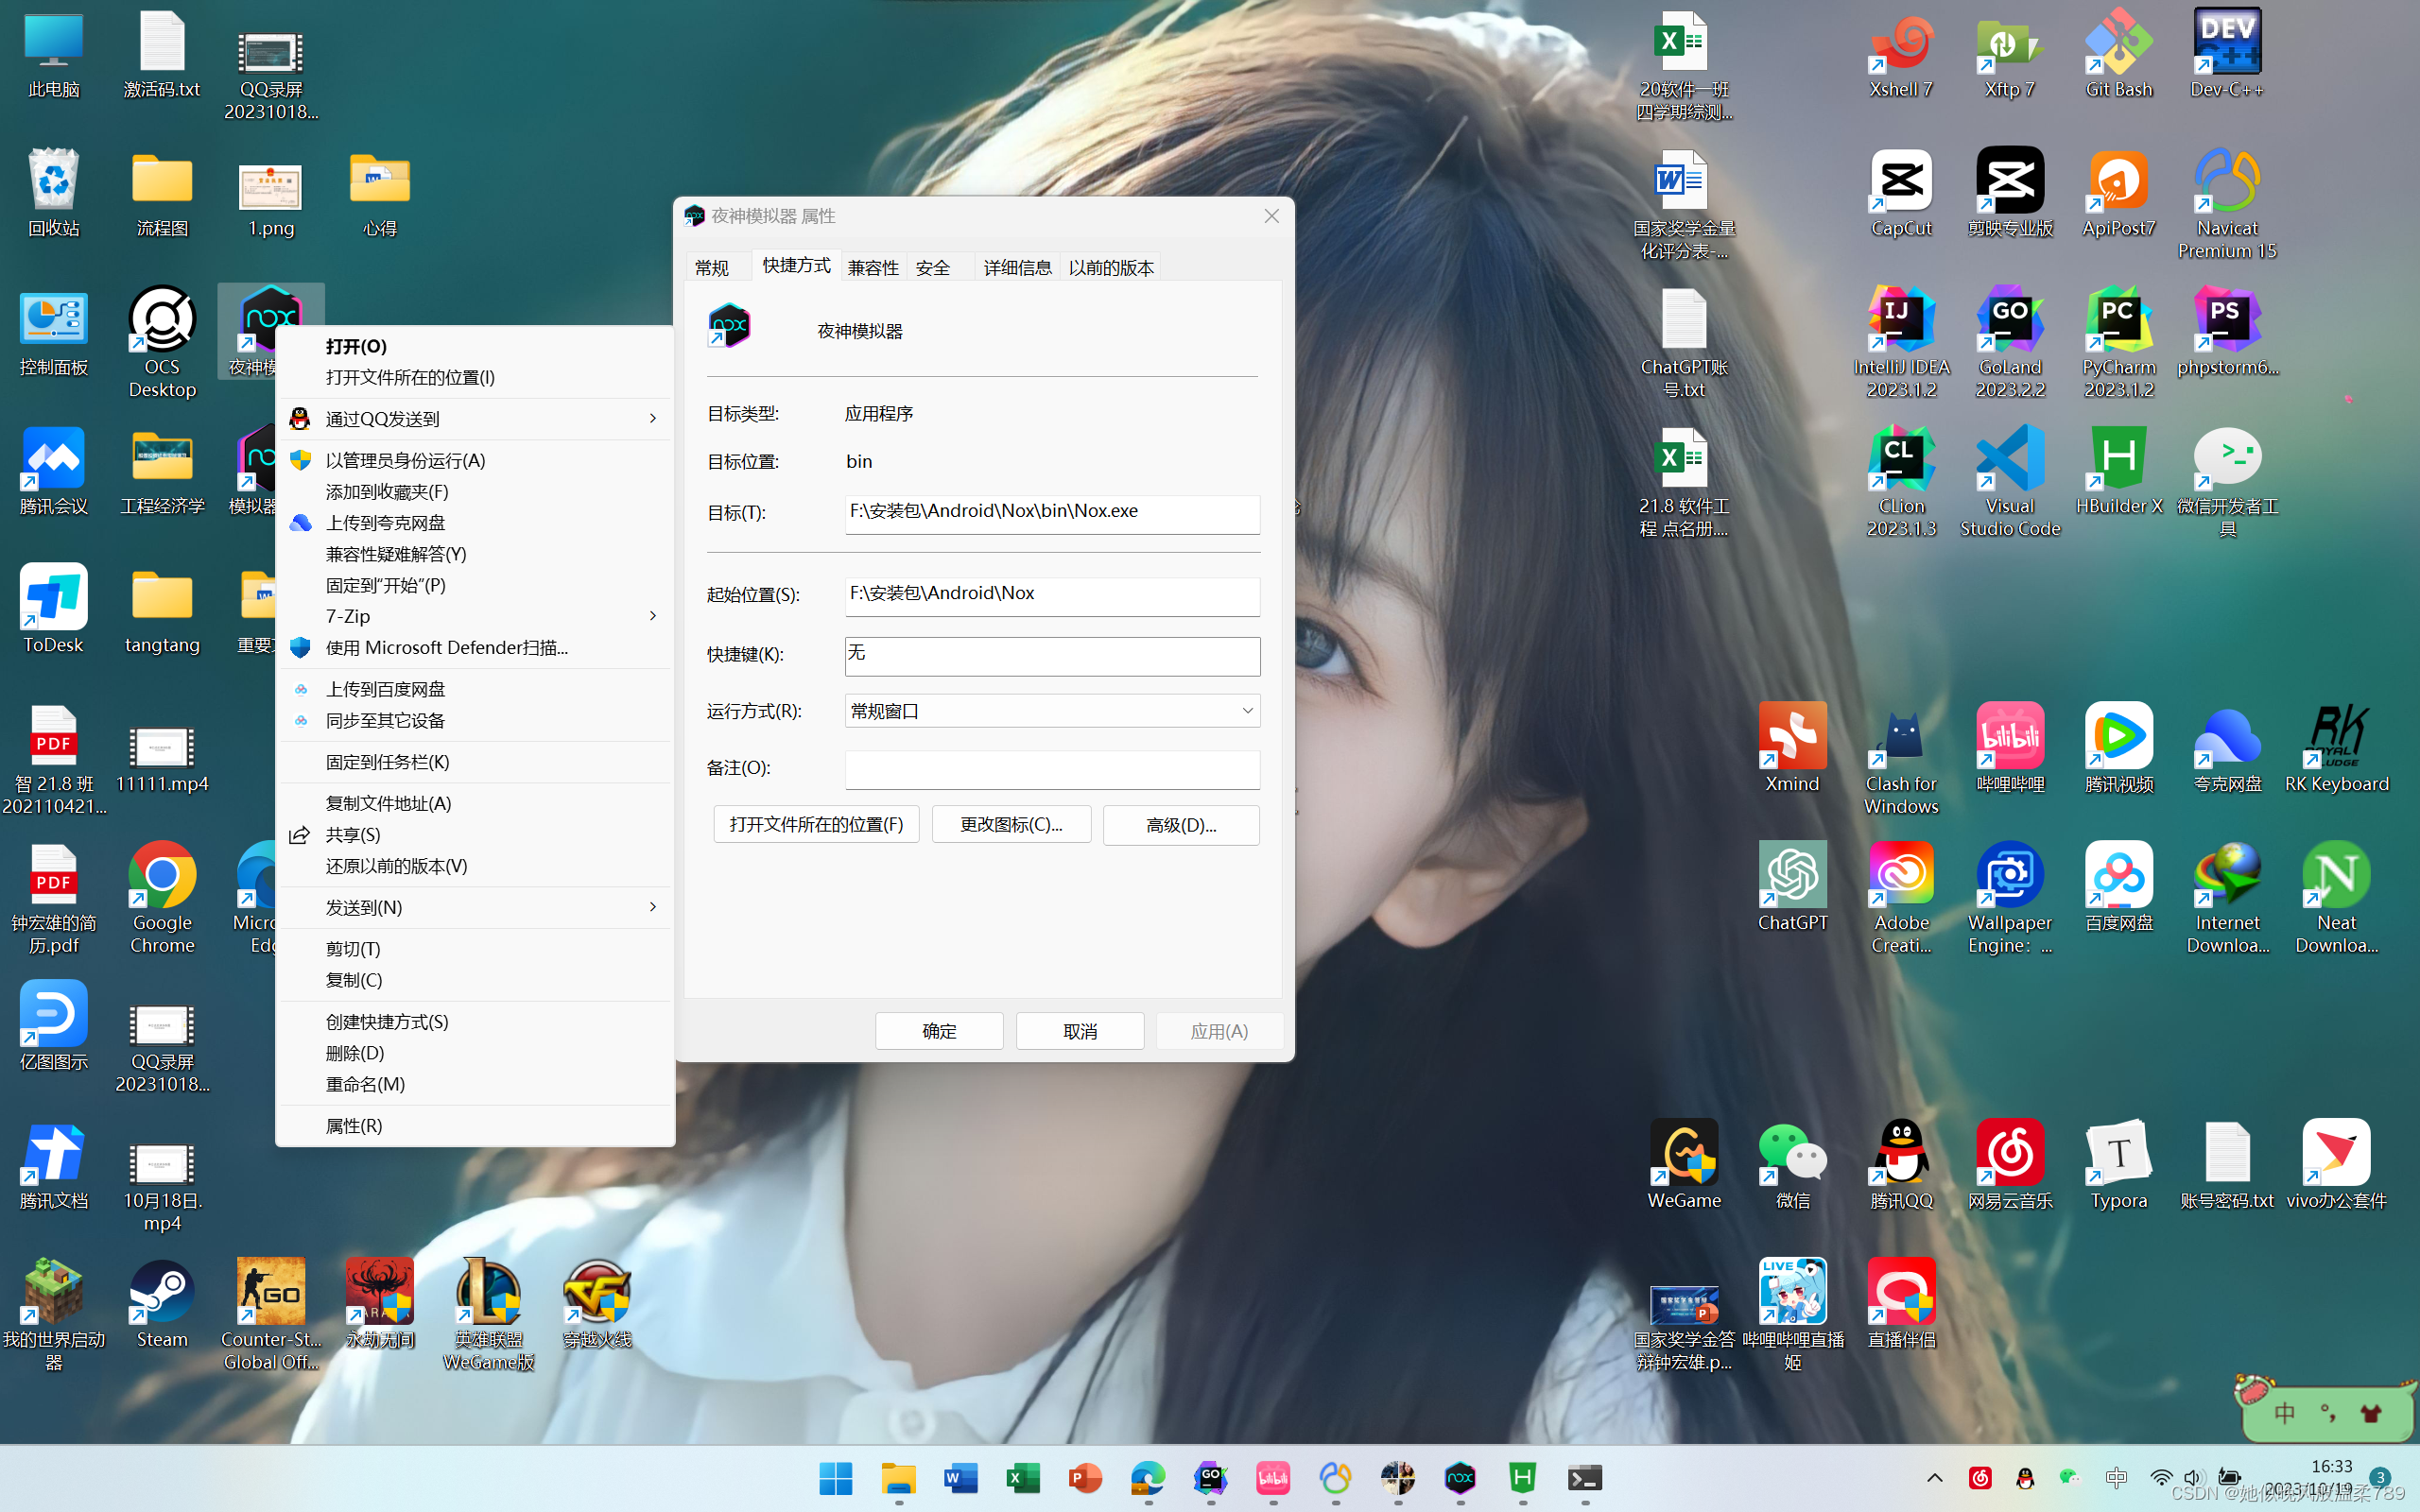This screenshot has height=1512, width=2420.
Task: Select the ChatGPT desktop icon
Action: pos(1791,888)
